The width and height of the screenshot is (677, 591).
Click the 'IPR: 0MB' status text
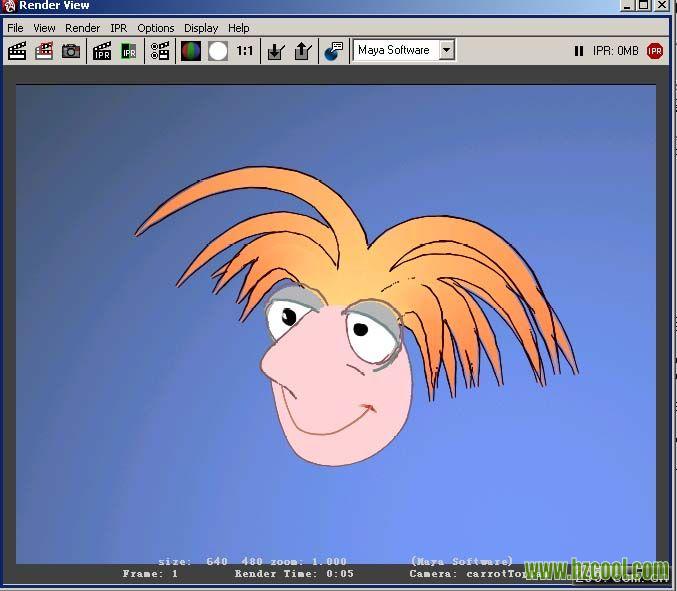[x=615, y=51]
